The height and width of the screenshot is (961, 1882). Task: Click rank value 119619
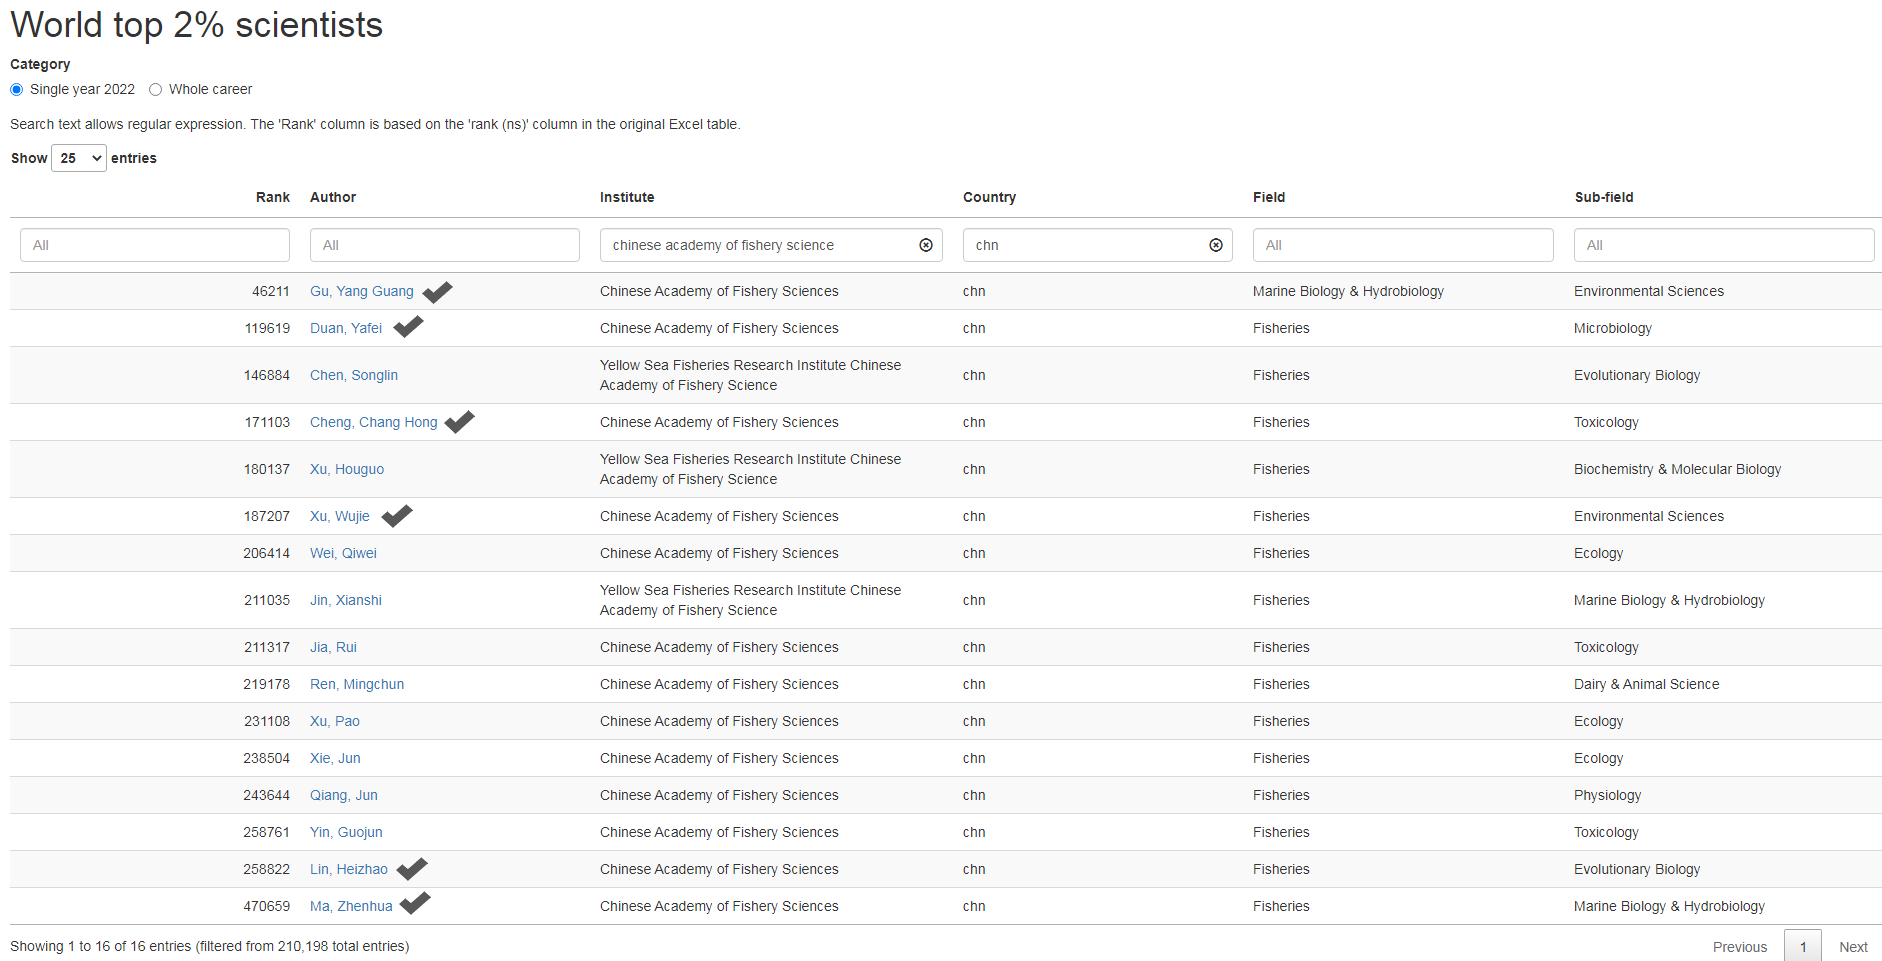pos(267,328)
